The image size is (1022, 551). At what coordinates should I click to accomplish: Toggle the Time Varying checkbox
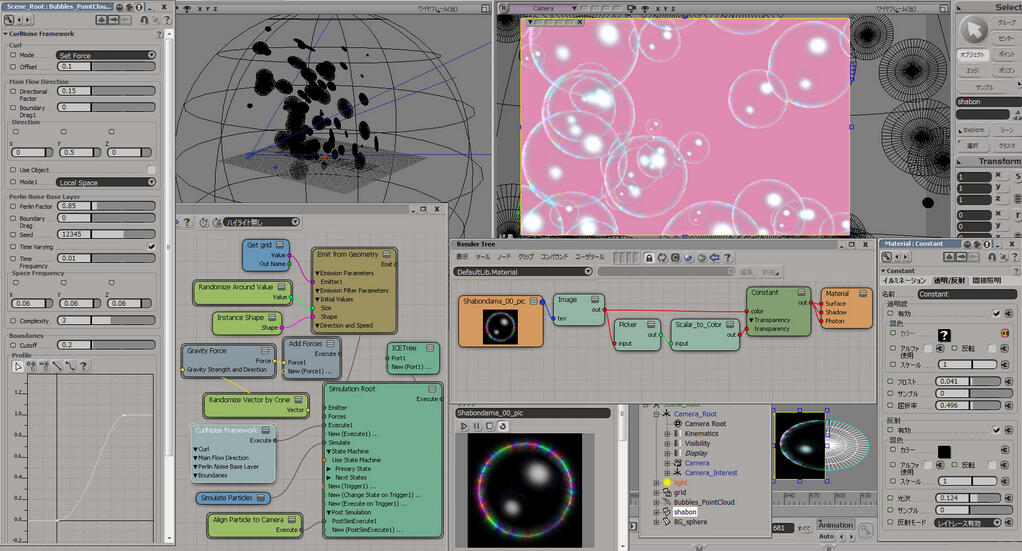(151, 246)
